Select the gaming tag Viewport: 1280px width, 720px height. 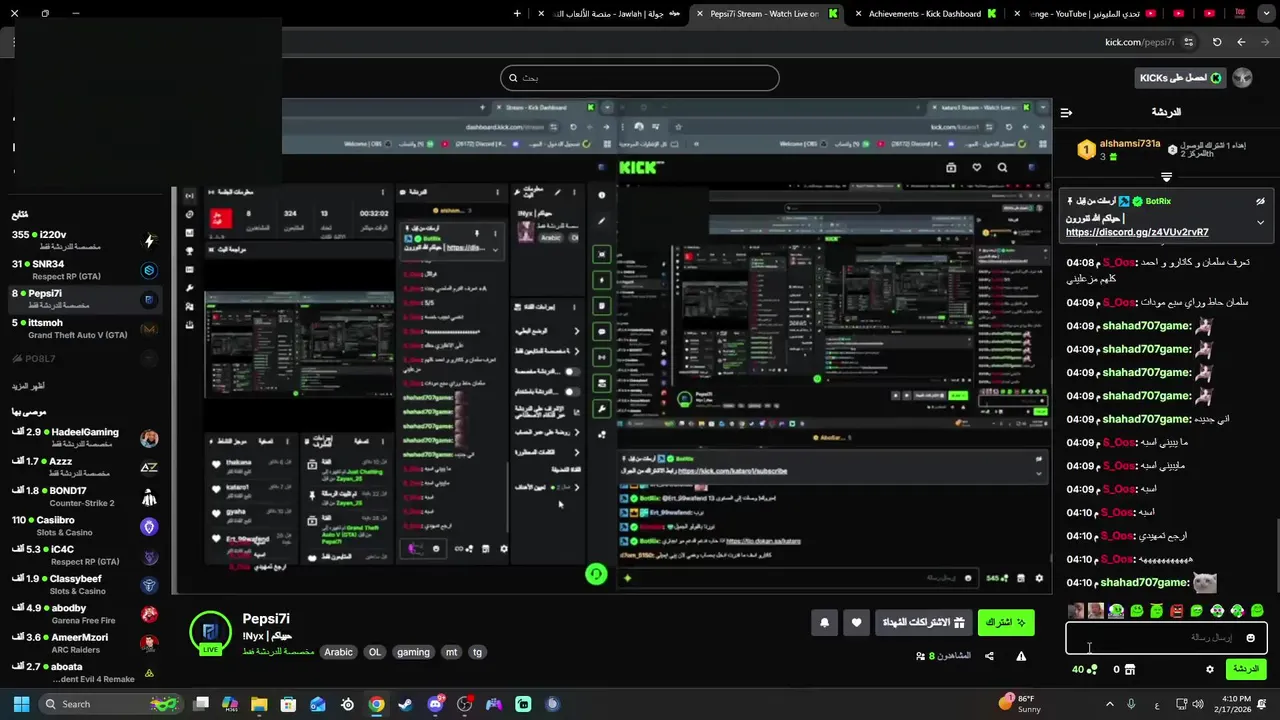413,652
